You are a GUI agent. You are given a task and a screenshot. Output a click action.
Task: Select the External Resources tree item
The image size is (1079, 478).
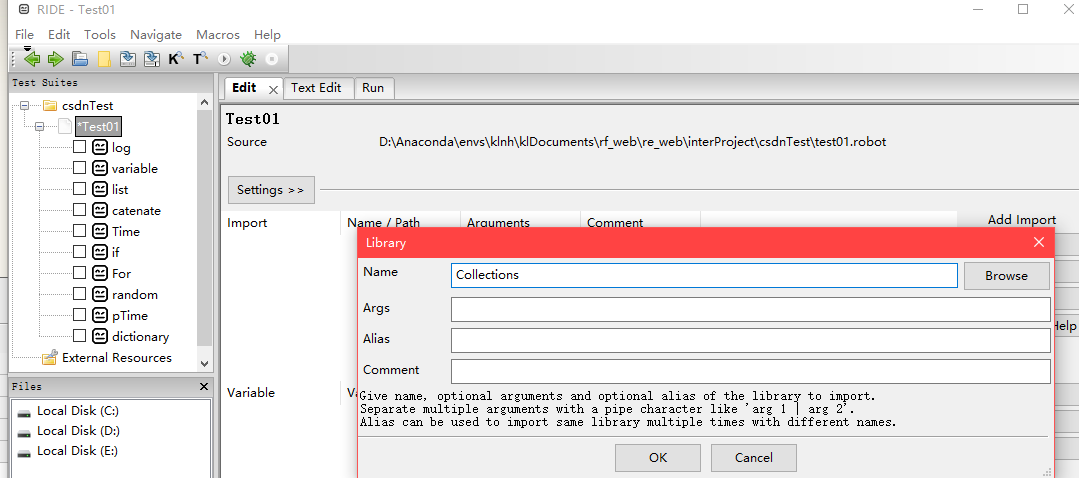(x=117, y=358)
